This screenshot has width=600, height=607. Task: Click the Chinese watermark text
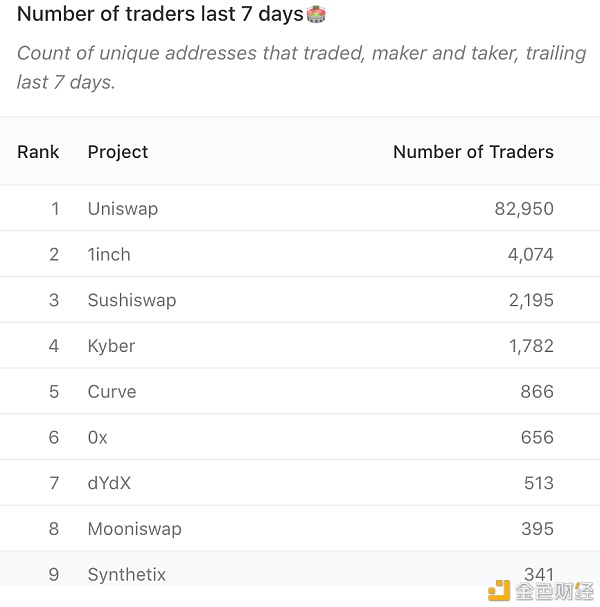pos(554,592)
